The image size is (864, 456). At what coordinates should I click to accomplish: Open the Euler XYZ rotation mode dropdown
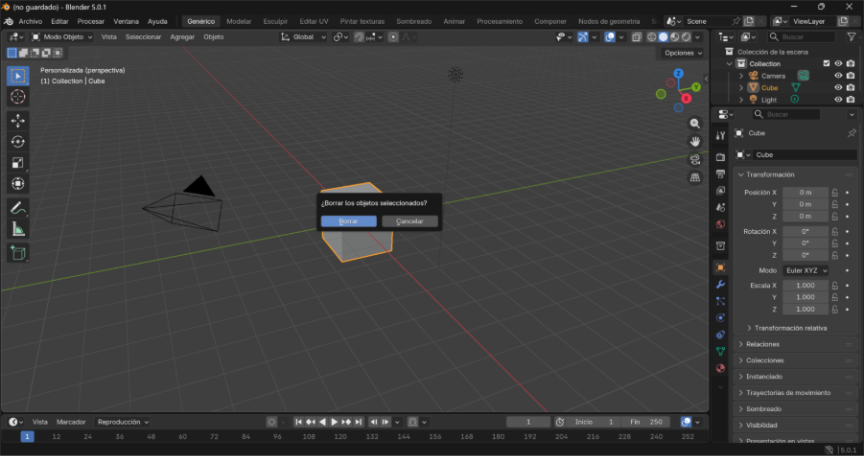806,270
